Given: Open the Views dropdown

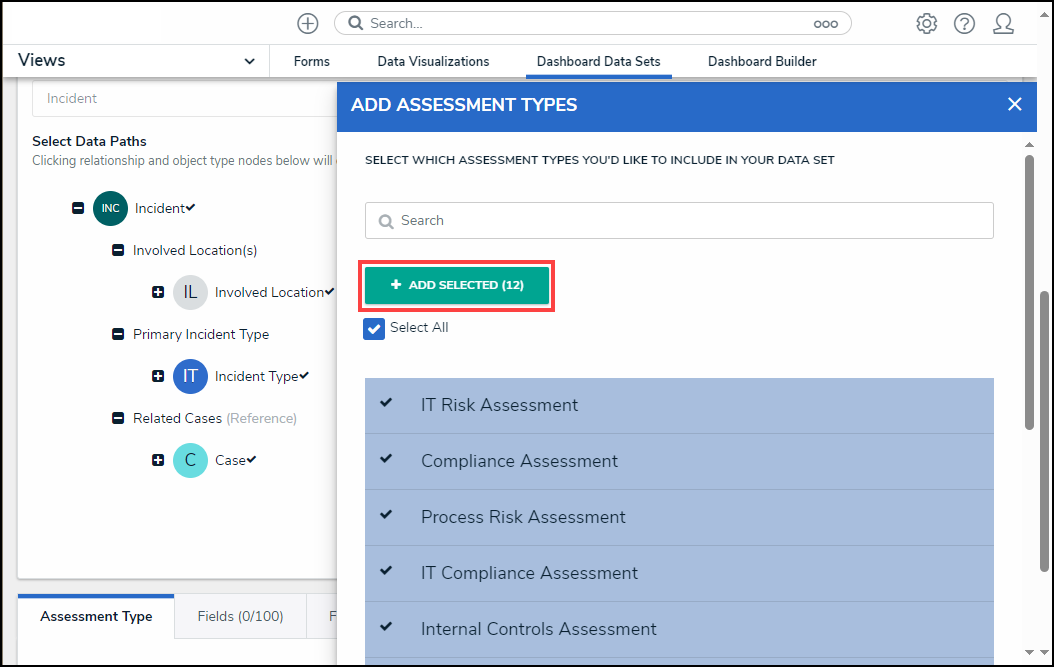Looking at the screenshot, I should pos(249,61).
